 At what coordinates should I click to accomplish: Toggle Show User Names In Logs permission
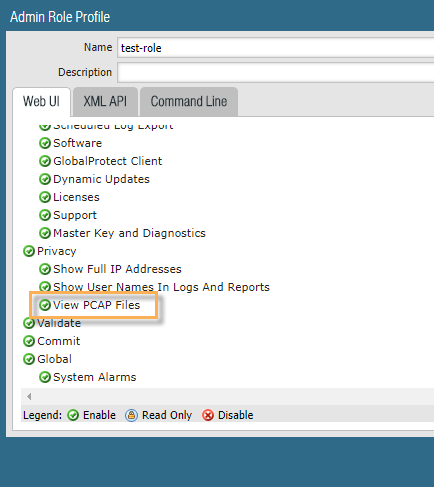click(45, 287)
